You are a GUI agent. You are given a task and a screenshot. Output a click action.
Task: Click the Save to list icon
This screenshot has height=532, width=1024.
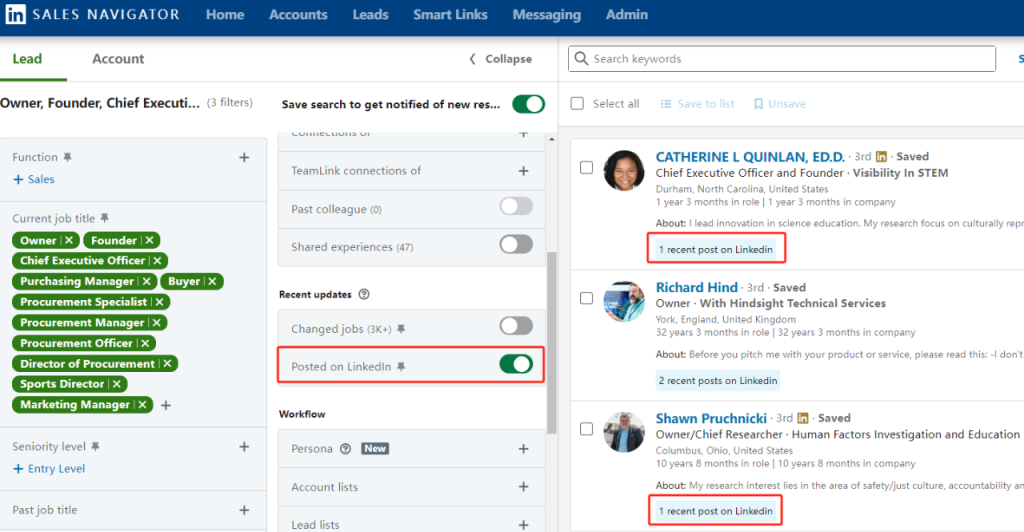(x=665, y=104)
